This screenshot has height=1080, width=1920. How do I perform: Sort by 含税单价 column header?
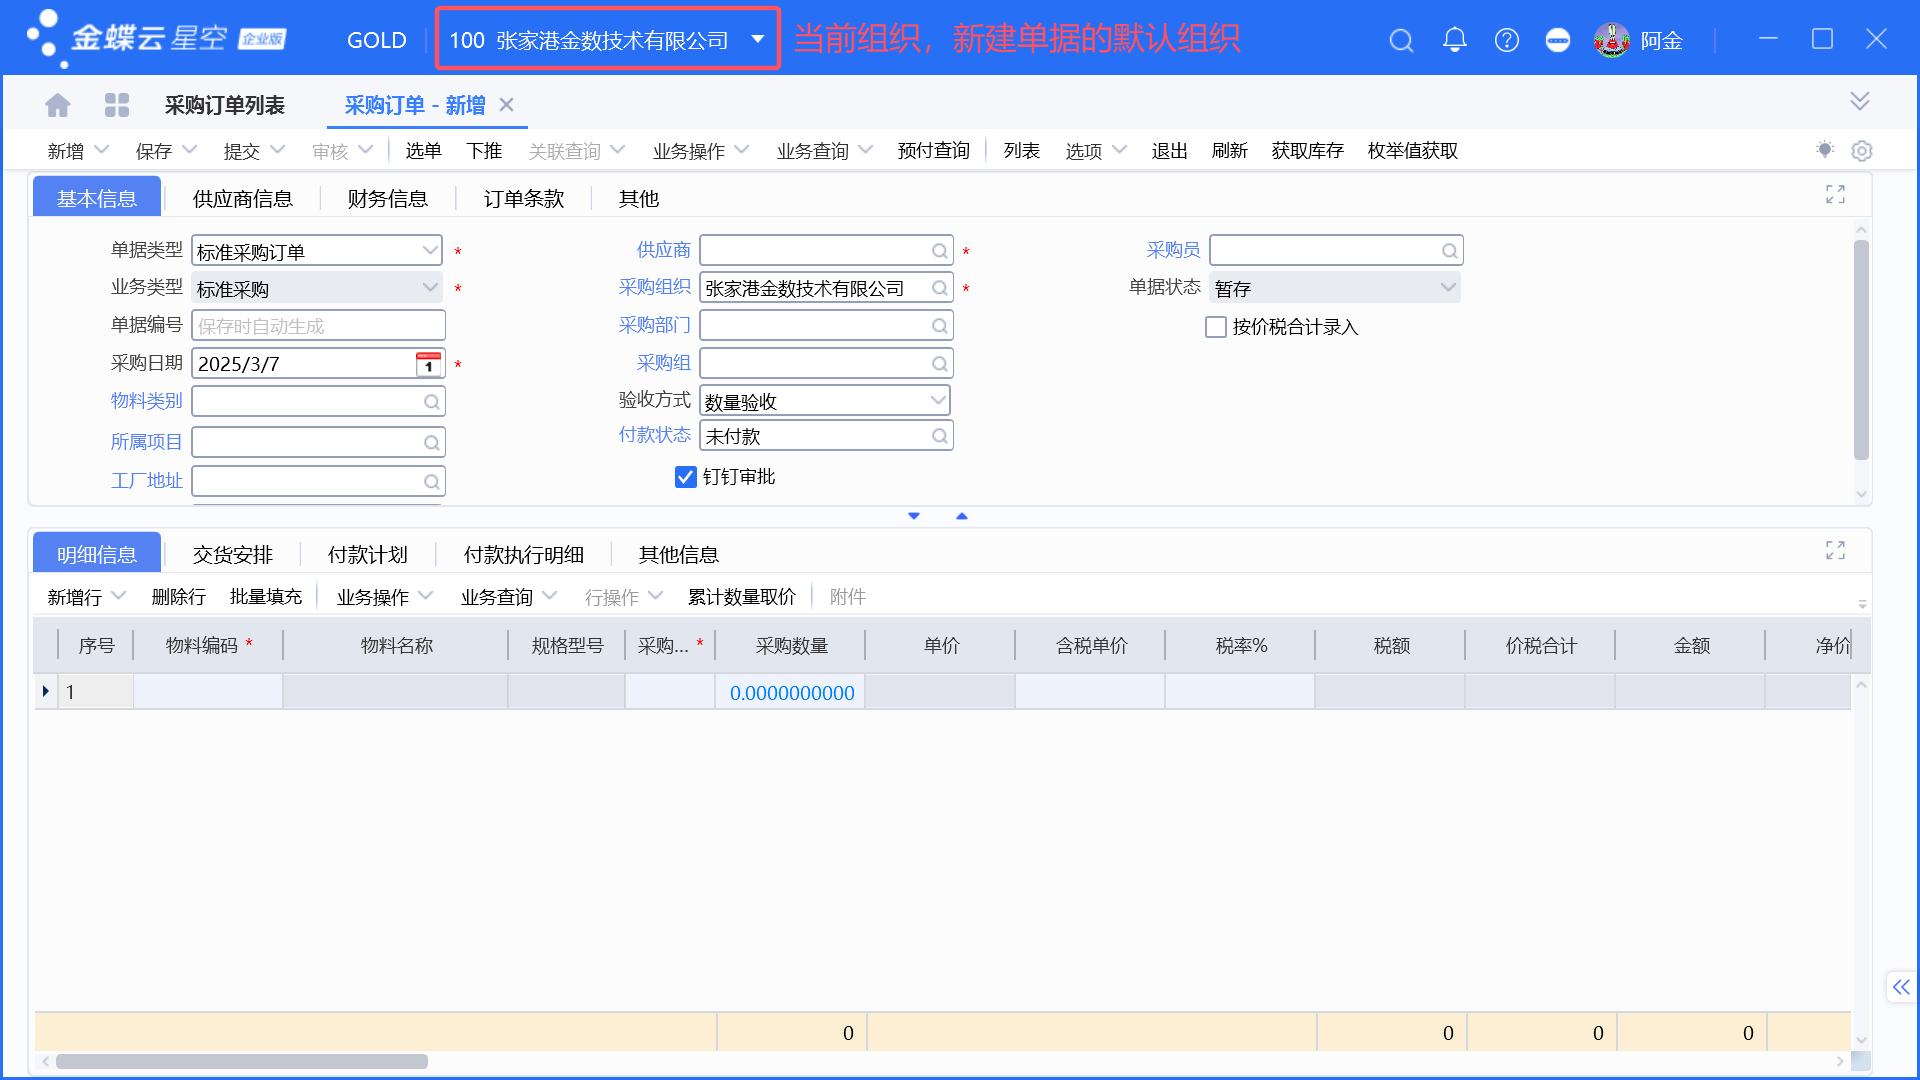click(x=1091, y=646)
